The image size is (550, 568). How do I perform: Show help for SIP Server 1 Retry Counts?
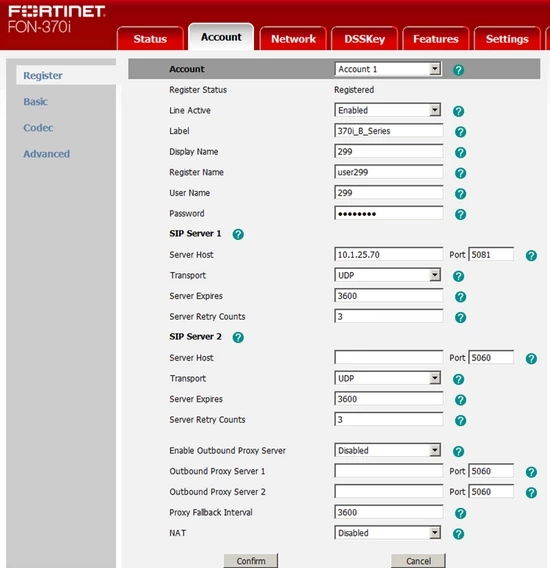[460, 318]
